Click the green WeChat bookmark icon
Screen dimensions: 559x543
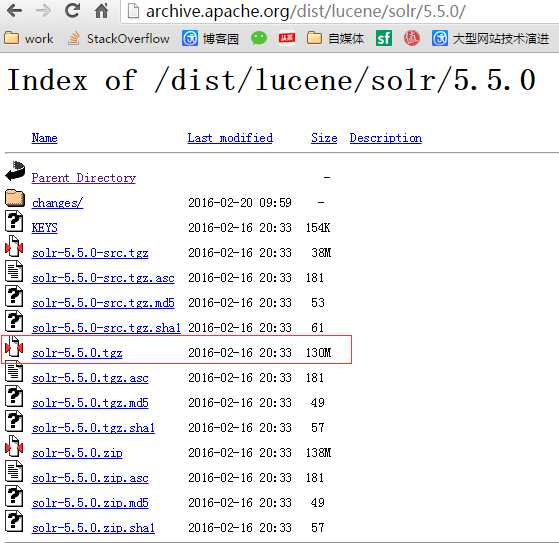pos(259,38)
